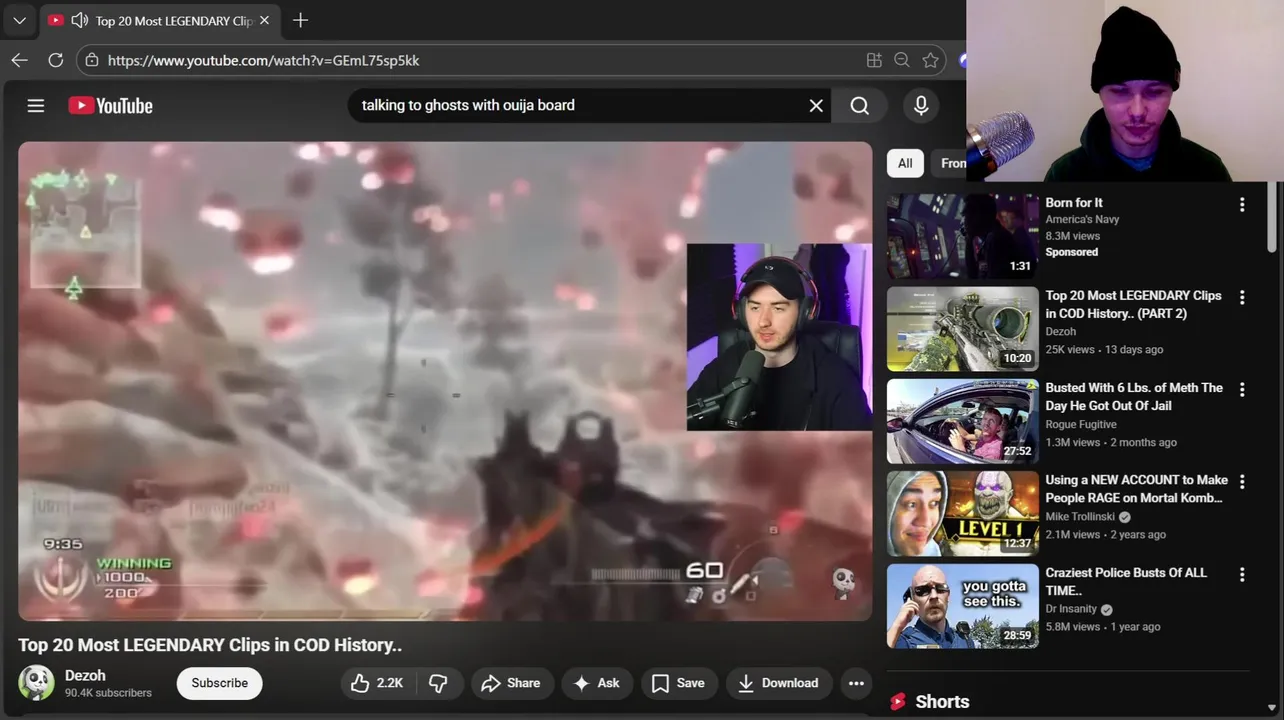Open the Ask AI button
Screen dimensions: 1284x720
[x=596, y=683]
